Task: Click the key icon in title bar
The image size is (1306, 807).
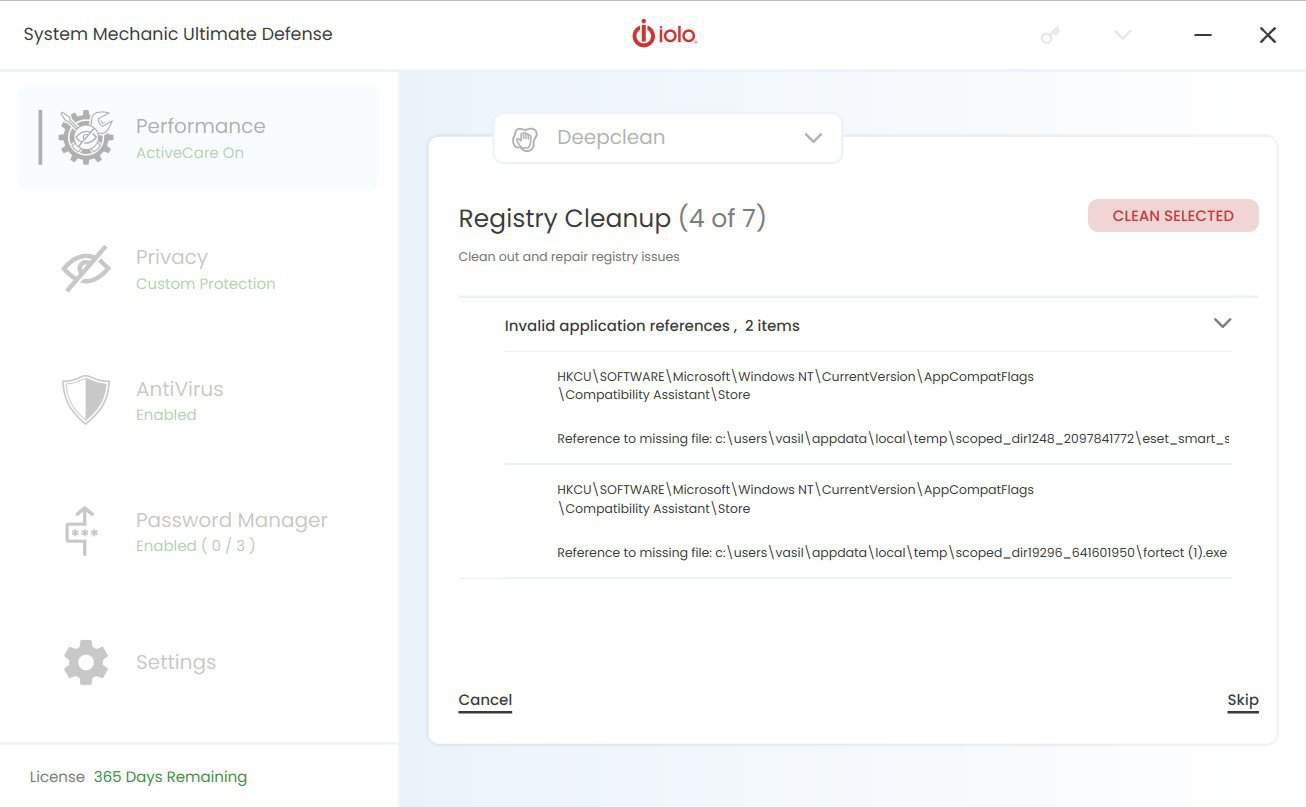Action: pyautogui.click(x=1050, y=35)
